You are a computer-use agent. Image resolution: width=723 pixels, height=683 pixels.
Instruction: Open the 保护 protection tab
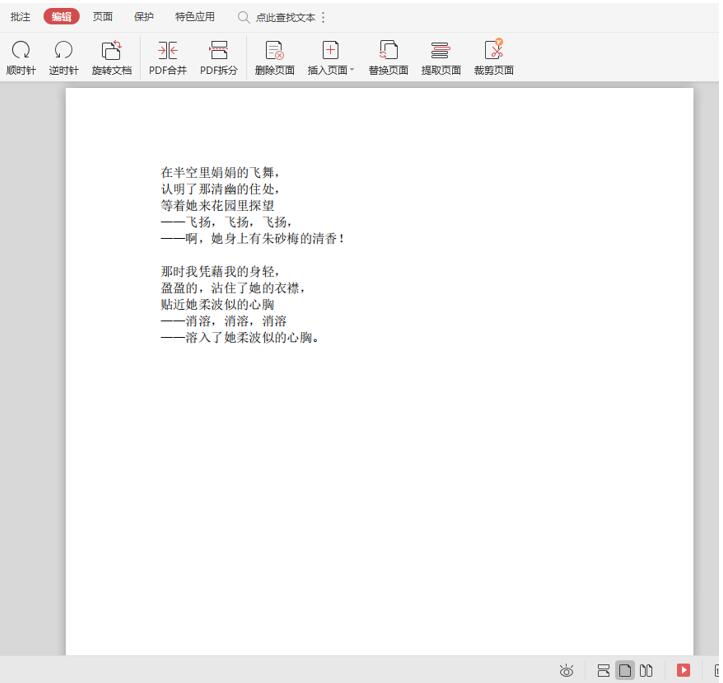click(143, 17)
